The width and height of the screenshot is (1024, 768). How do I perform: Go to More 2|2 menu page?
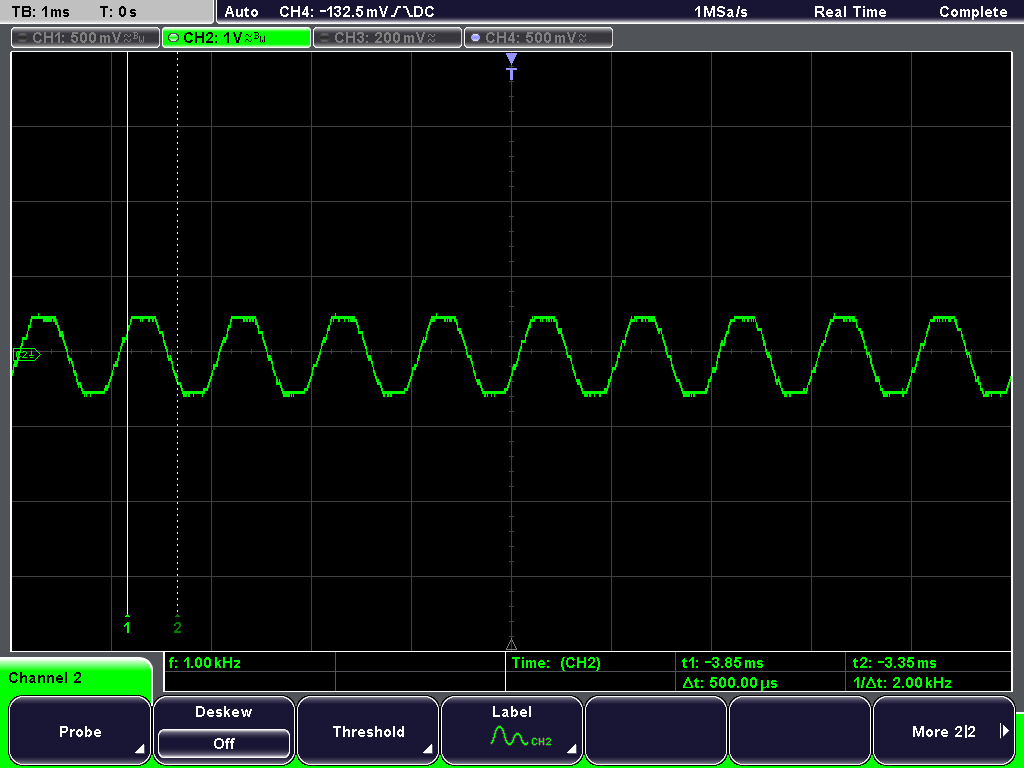943,731
